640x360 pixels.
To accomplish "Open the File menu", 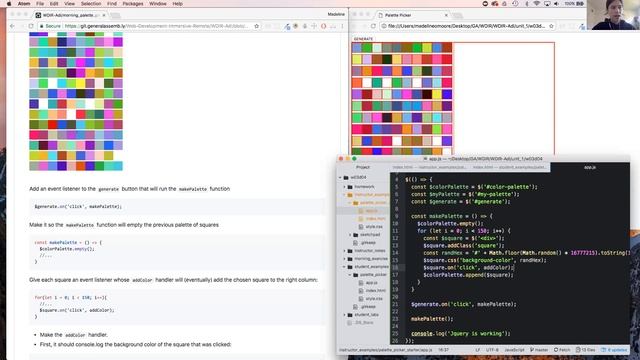I will click(40, 4).
